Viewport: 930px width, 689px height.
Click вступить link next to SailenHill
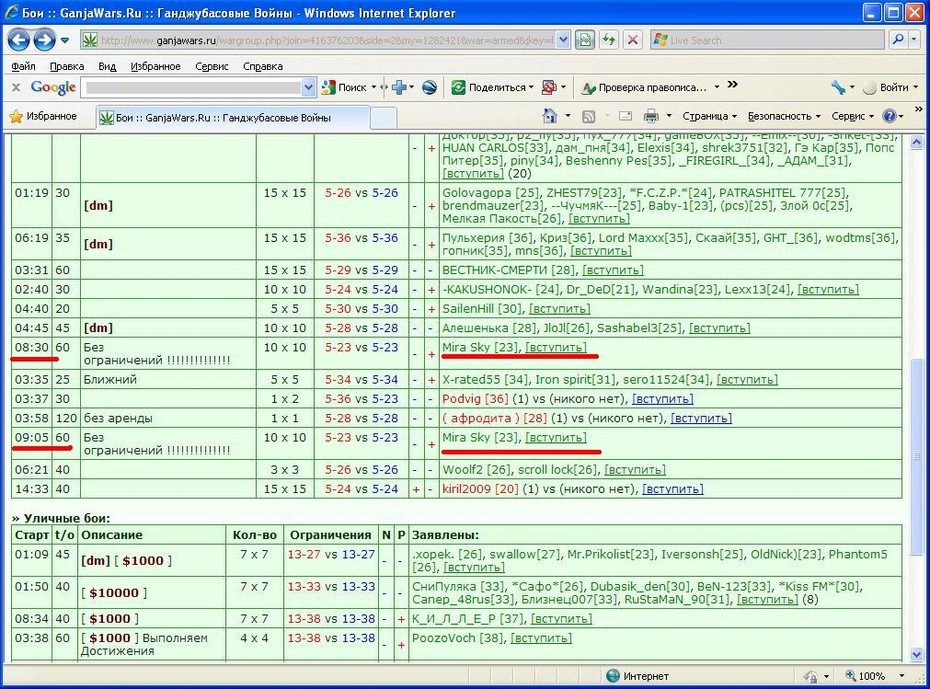(x=559, y=309)
